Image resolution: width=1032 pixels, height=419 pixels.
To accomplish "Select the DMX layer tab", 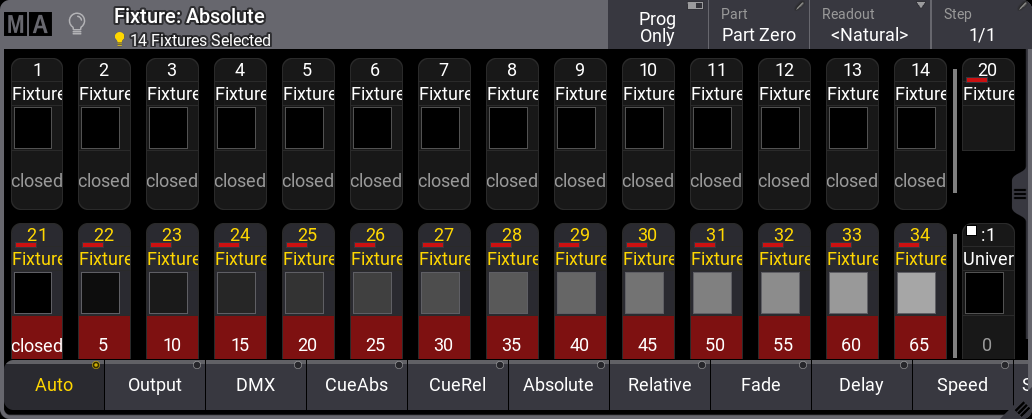I will (x=256, y=385).
